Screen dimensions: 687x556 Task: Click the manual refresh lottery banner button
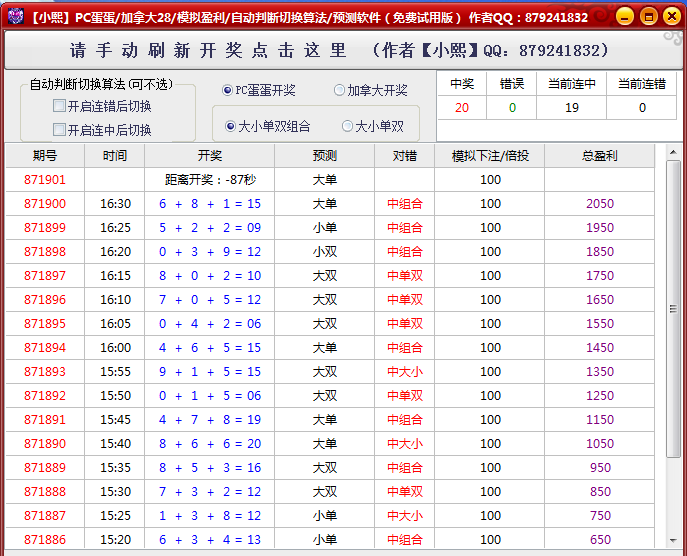pos(342,50)
